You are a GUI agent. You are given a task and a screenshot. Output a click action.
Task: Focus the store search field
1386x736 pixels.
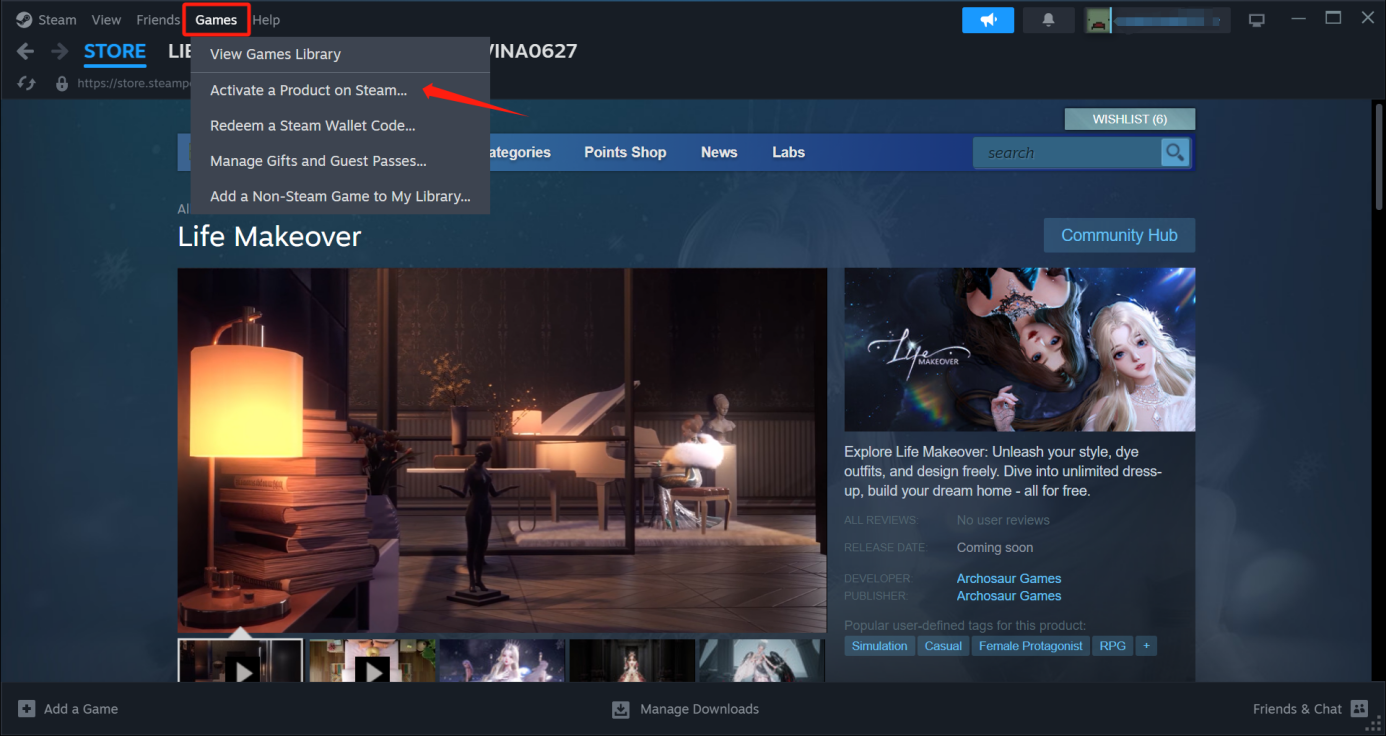click(1067, 153)
